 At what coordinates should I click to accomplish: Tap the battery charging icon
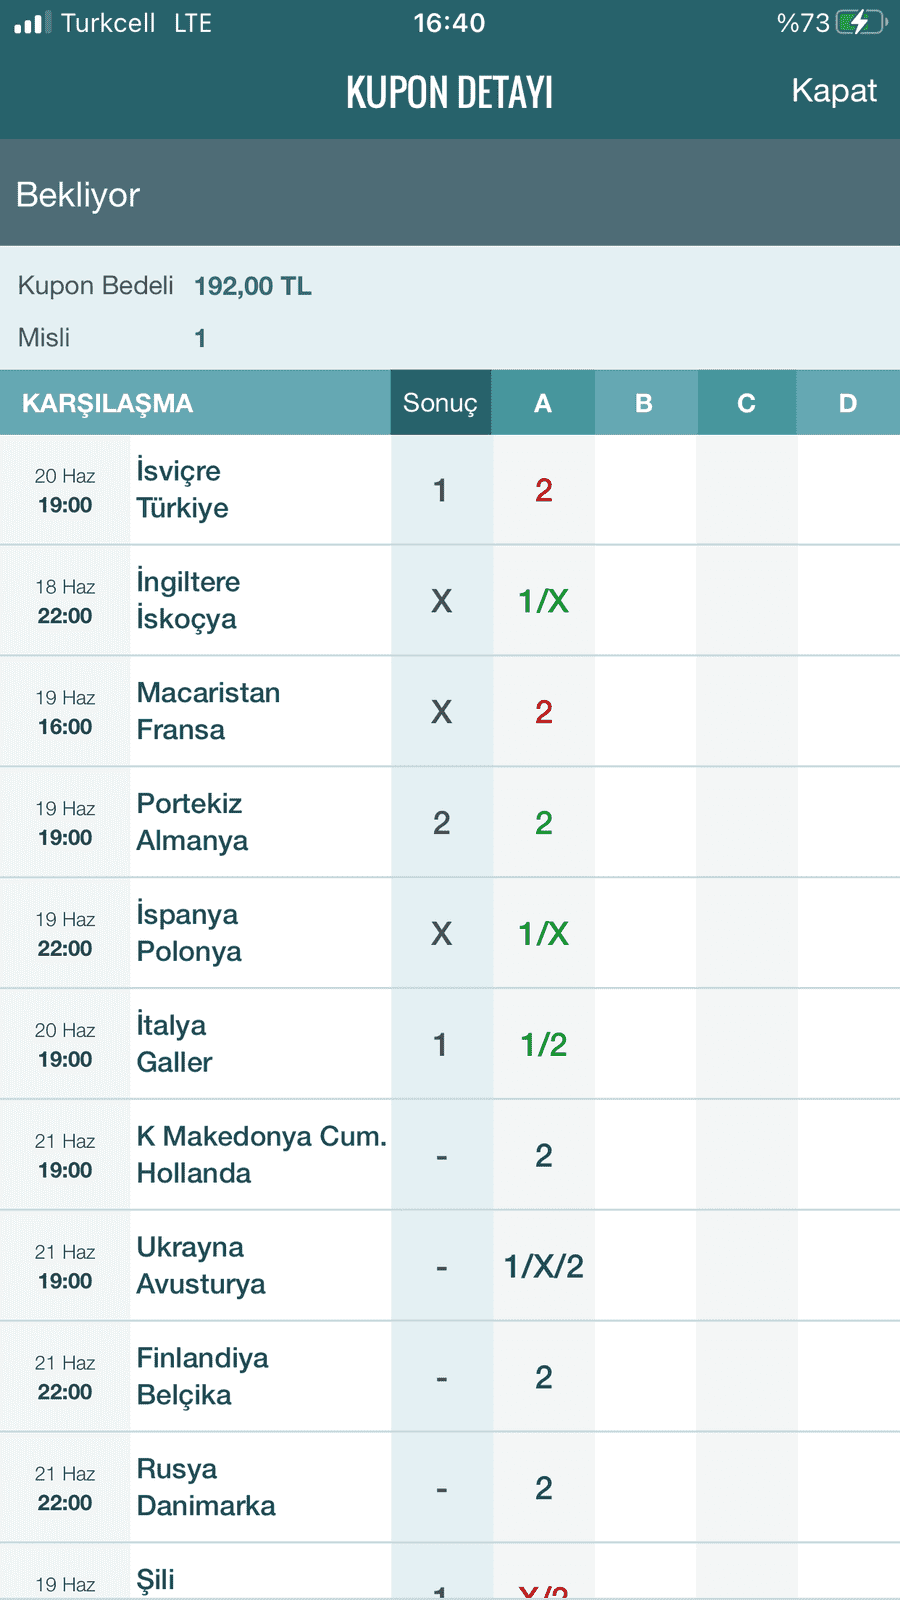pos(861,22)
